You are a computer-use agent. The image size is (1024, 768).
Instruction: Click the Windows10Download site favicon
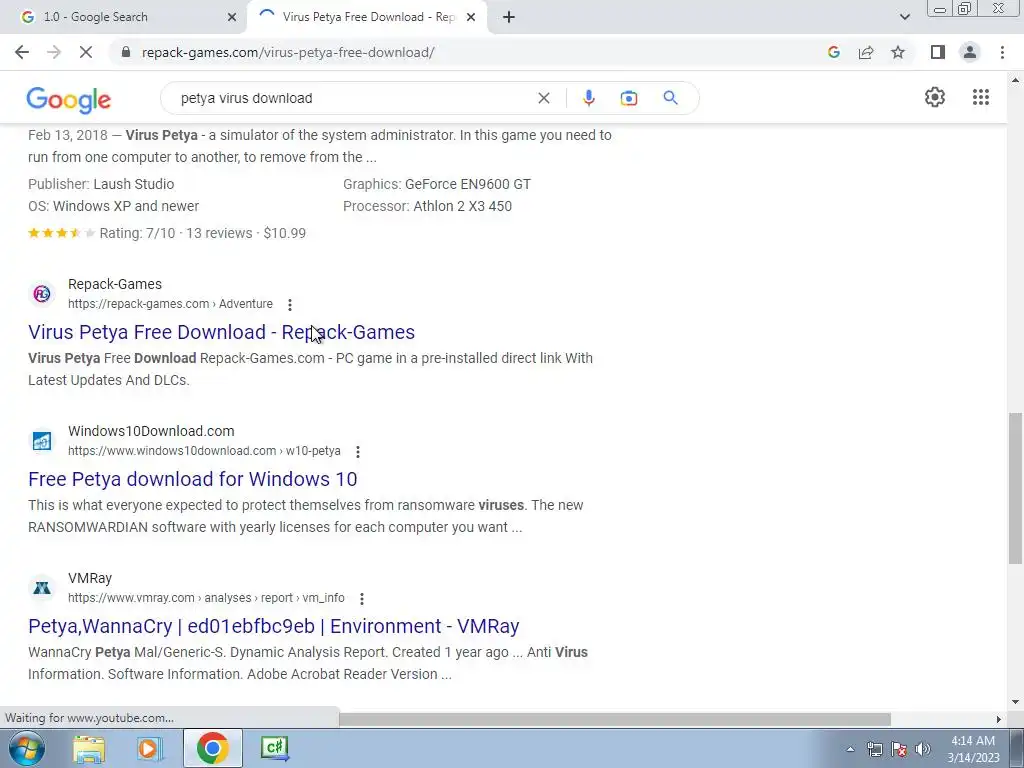[x=42, y=441]
